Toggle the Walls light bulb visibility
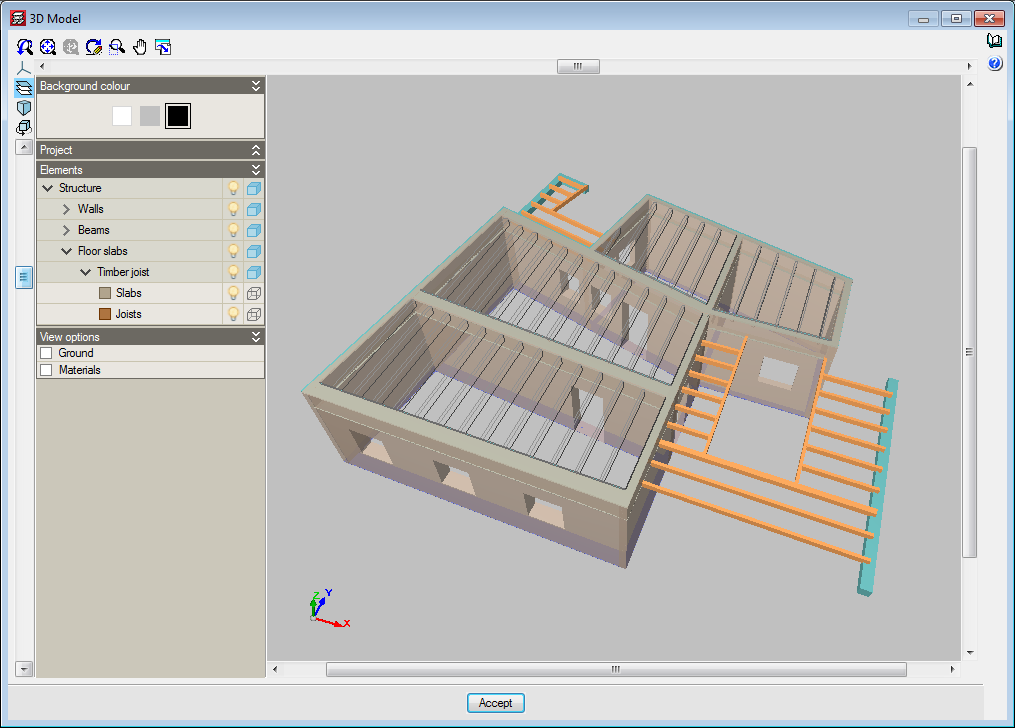This screenshot has height=728, width=1015. point(233,209)
